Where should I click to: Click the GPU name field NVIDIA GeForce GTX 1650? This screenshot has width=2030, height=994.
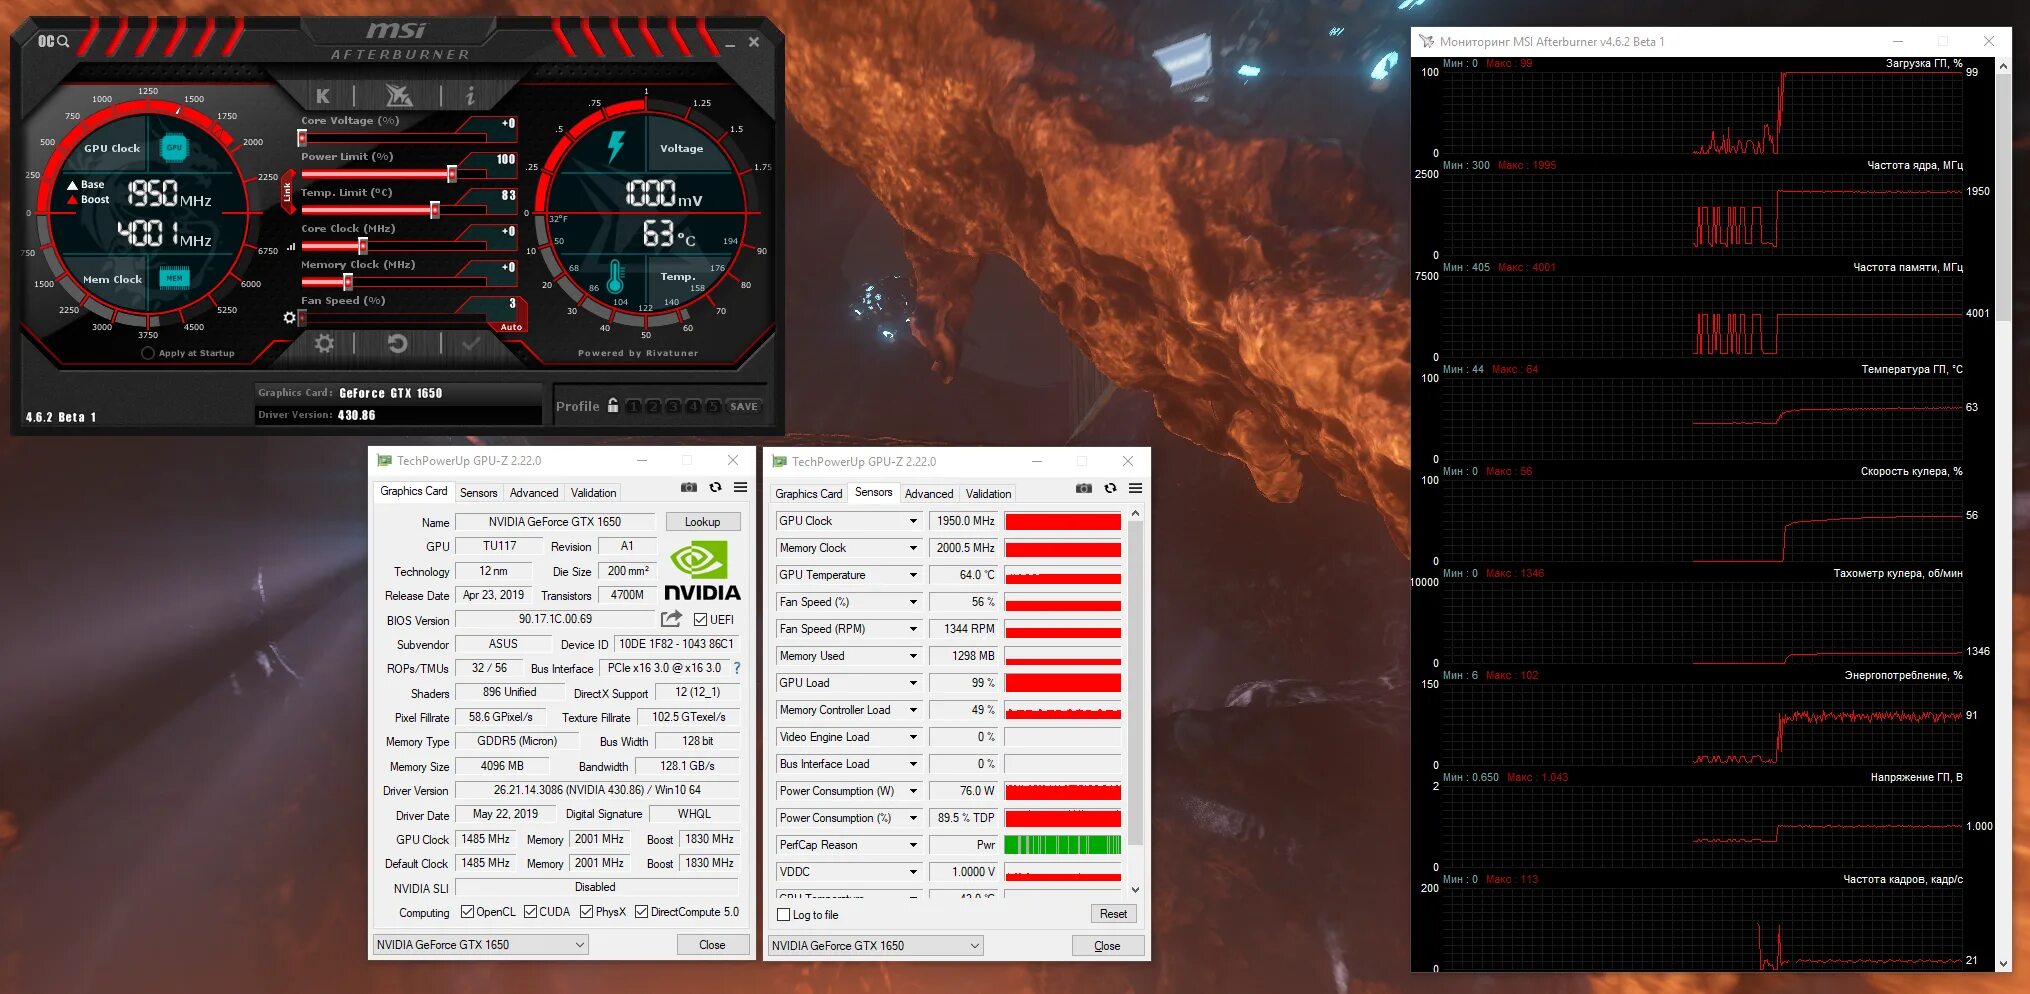tap(555, 522)
